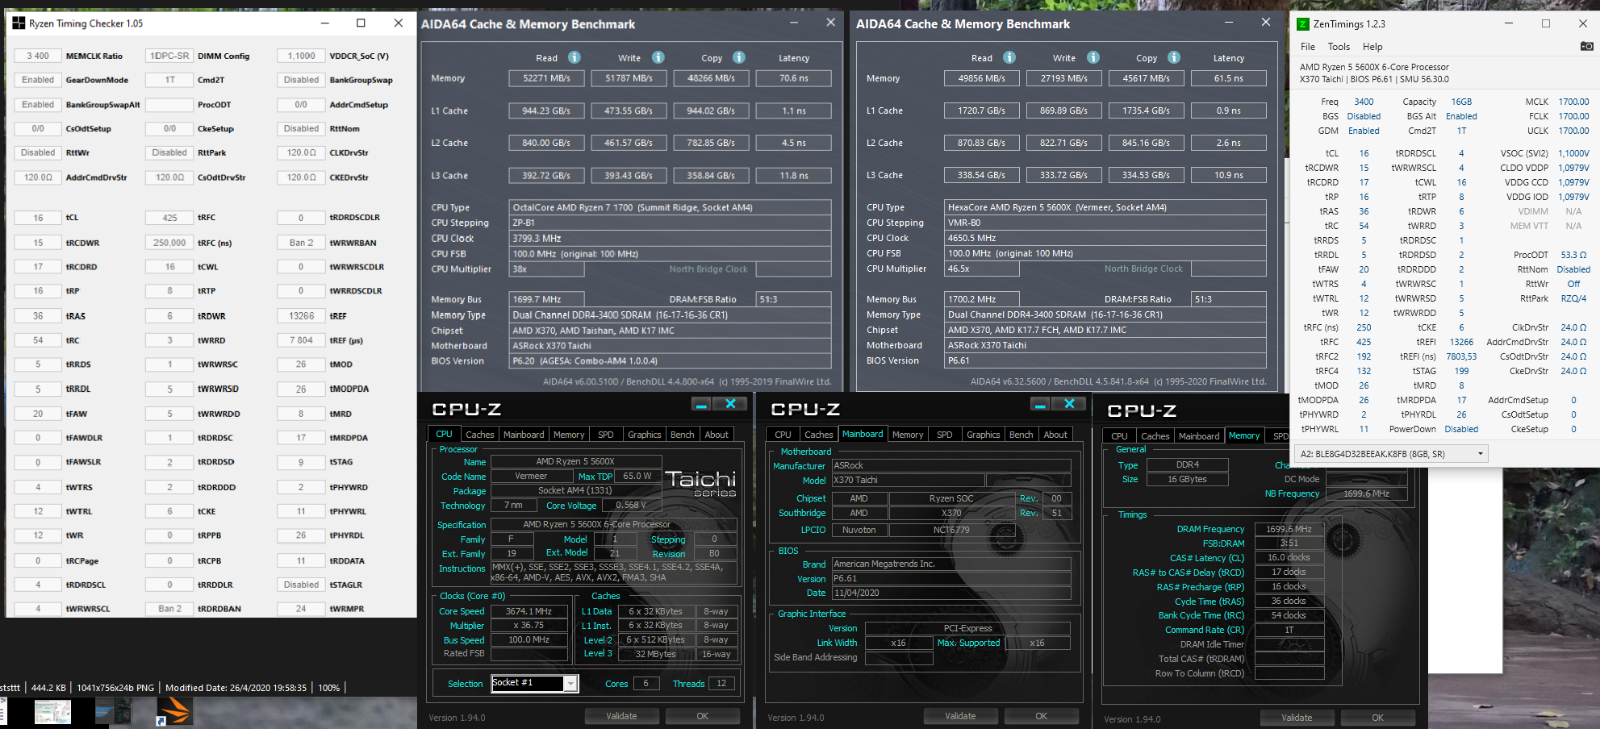The image size is (1600, 741).
Task: Click the 1DPC-SR DIMM Config field
Action: click(x=169, y=56)
